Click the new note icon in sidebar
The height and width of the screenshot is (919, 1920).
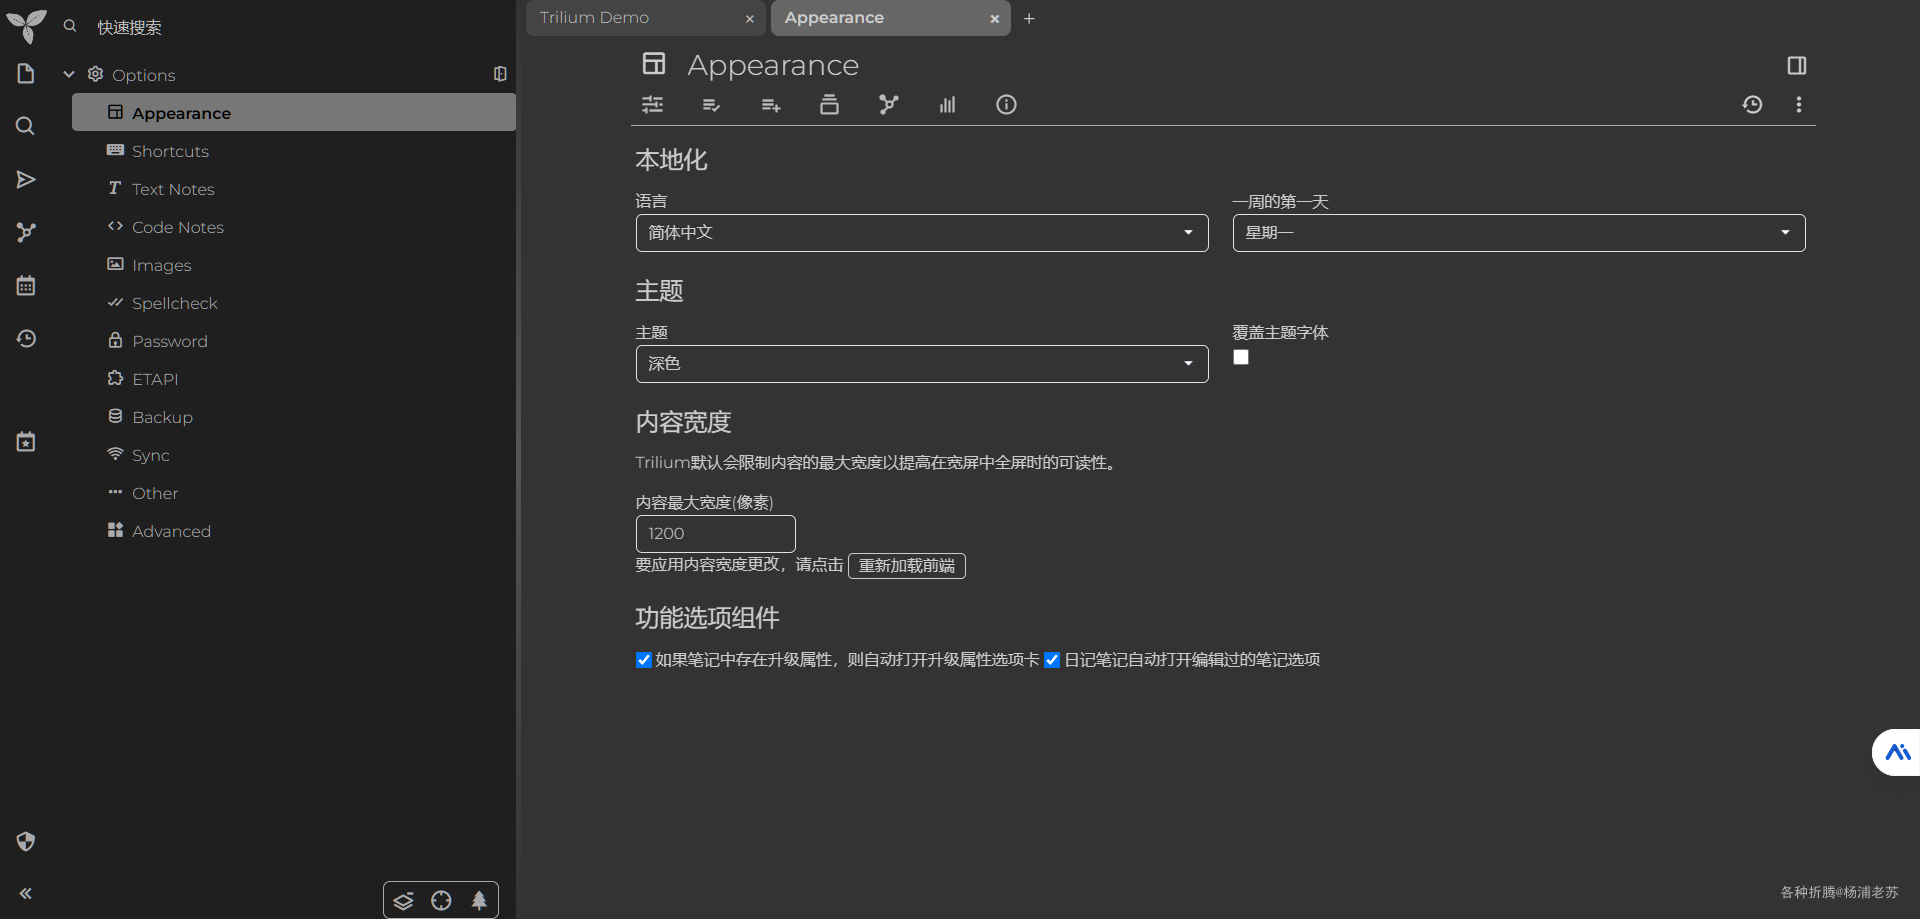point(26,74)
